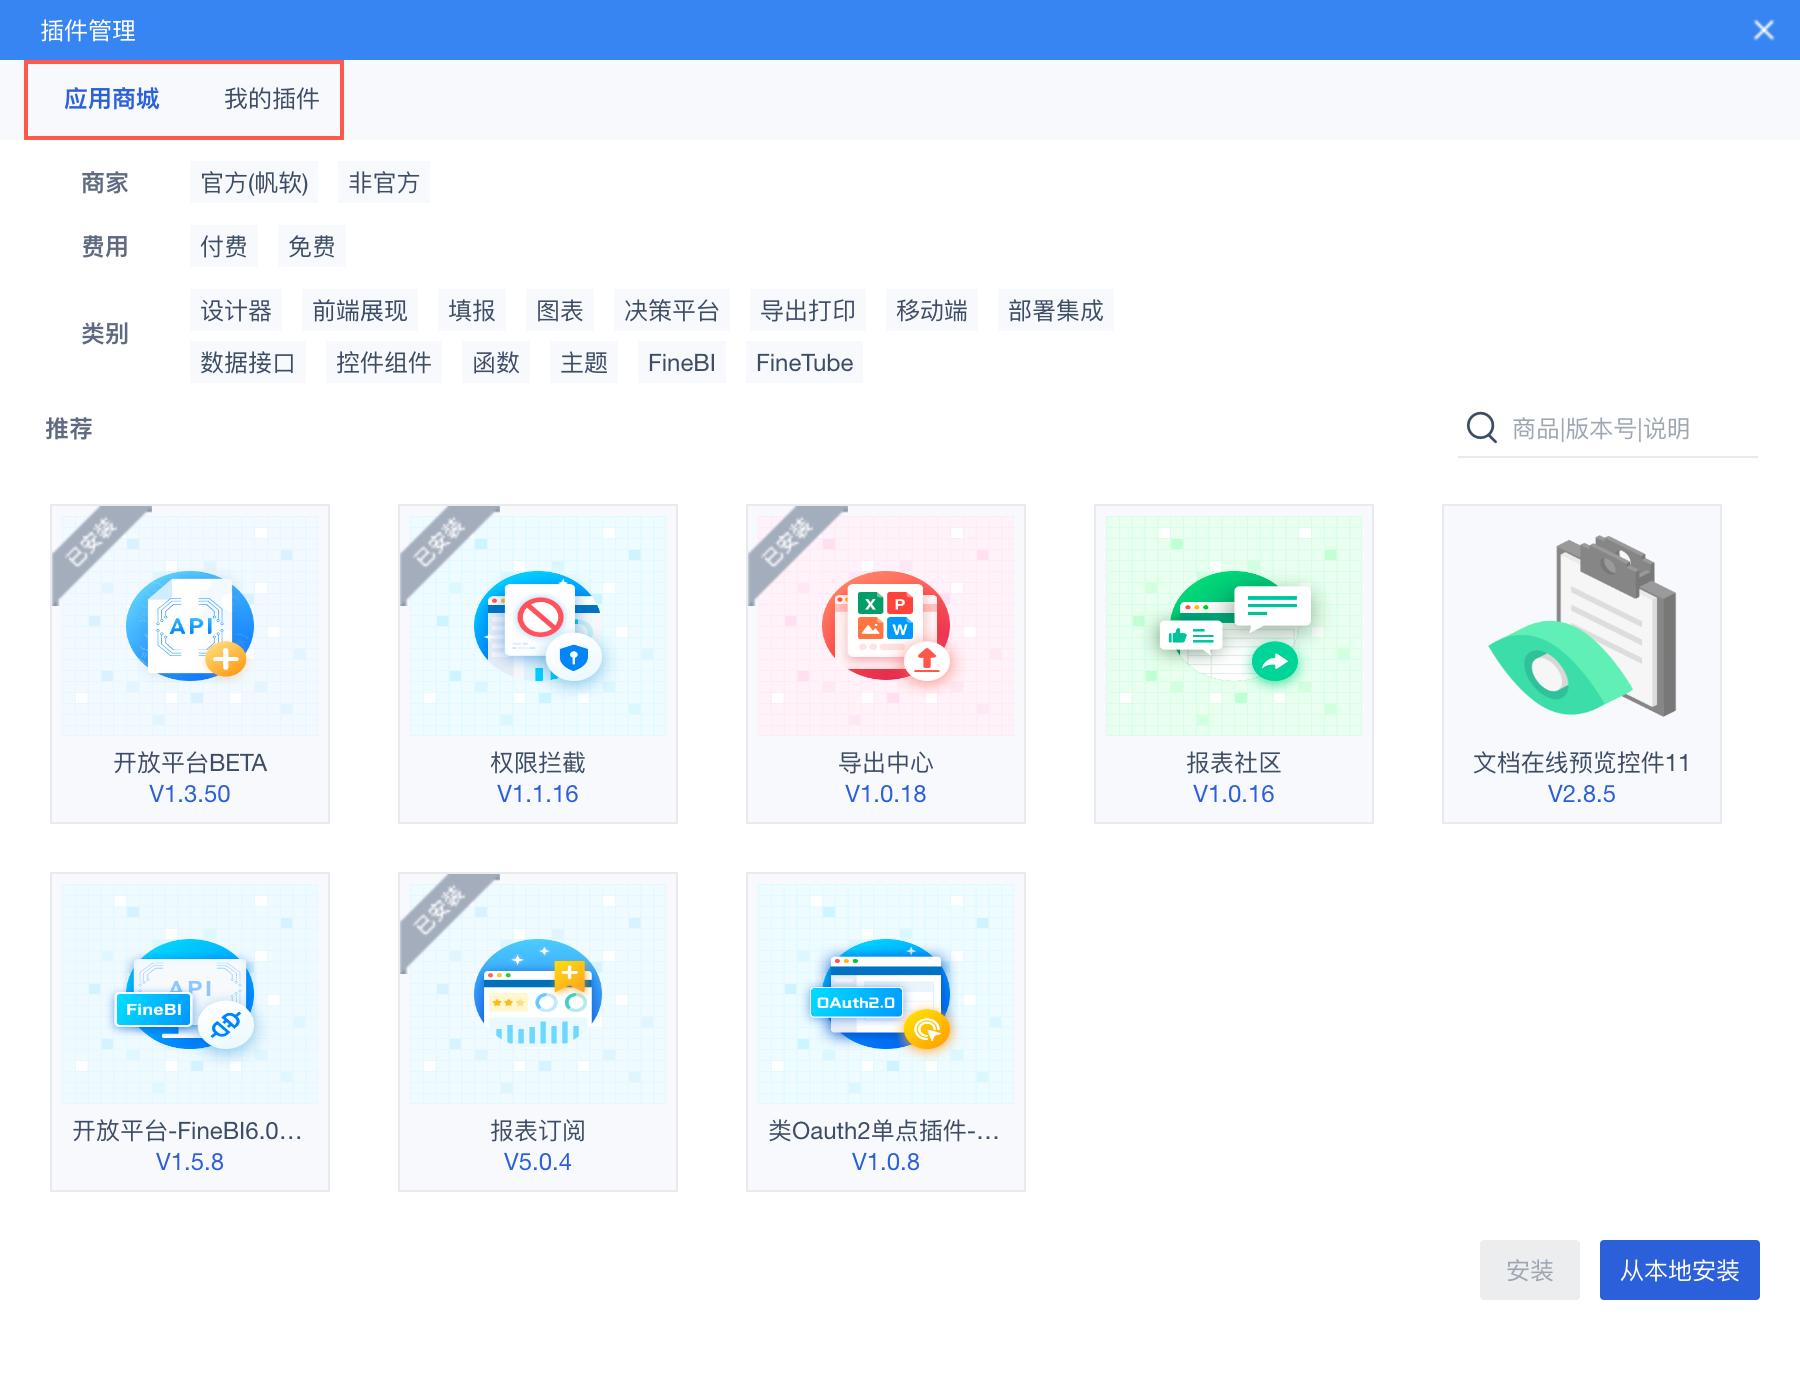Click the 安装 button
Image resolution: width=1800 pixels, height=1394 pixels.
pos(1530,1270)
